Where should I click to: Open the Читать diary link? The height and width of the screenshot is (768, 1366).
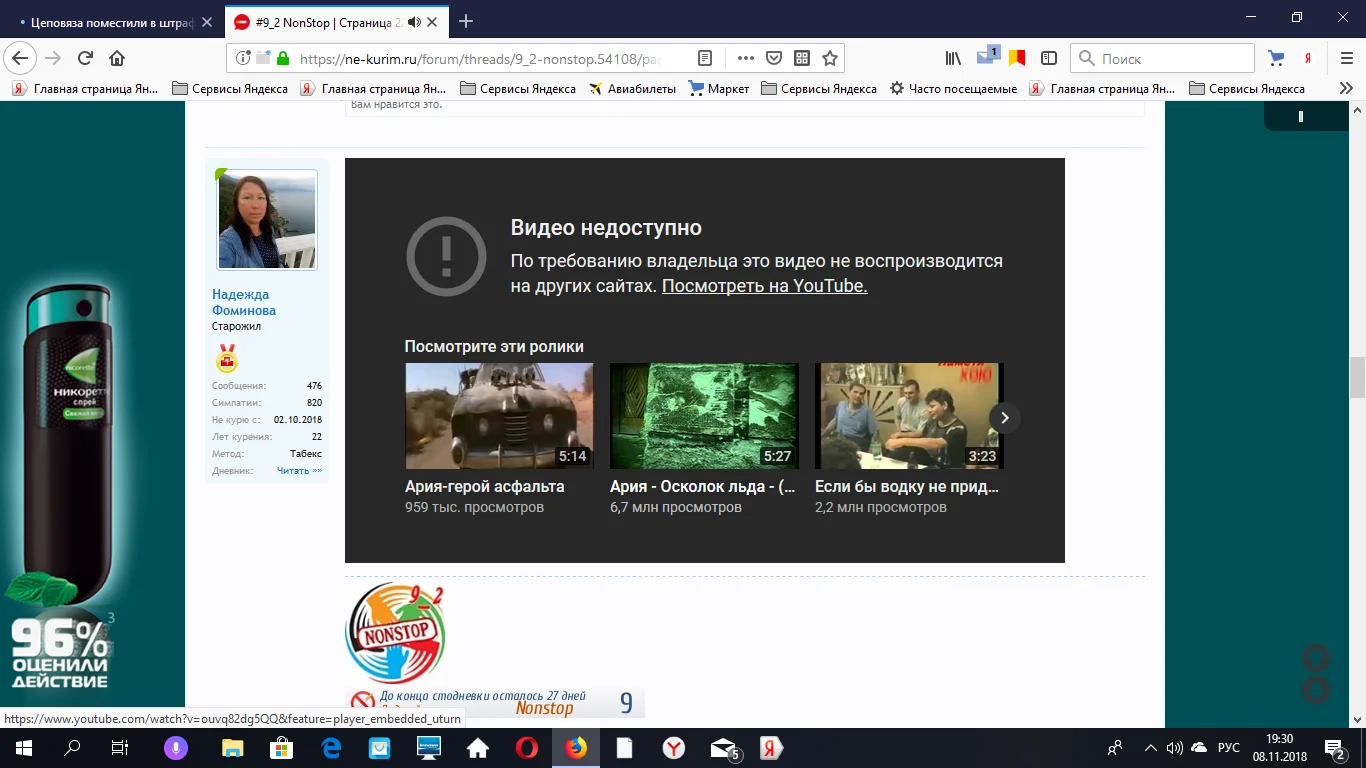pos(299,470)
